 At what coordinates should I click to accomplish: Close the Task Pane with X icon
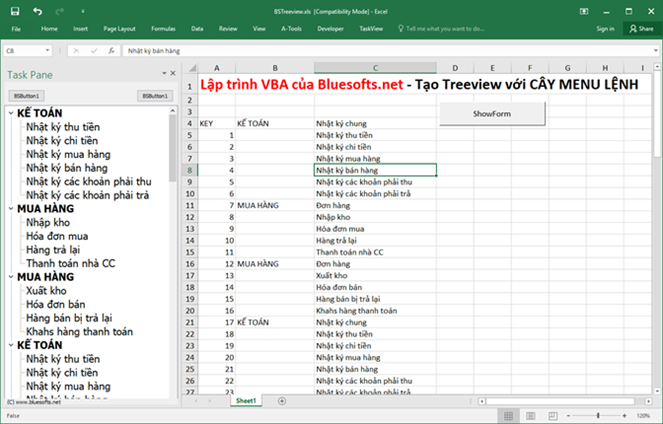click(173, 73)
